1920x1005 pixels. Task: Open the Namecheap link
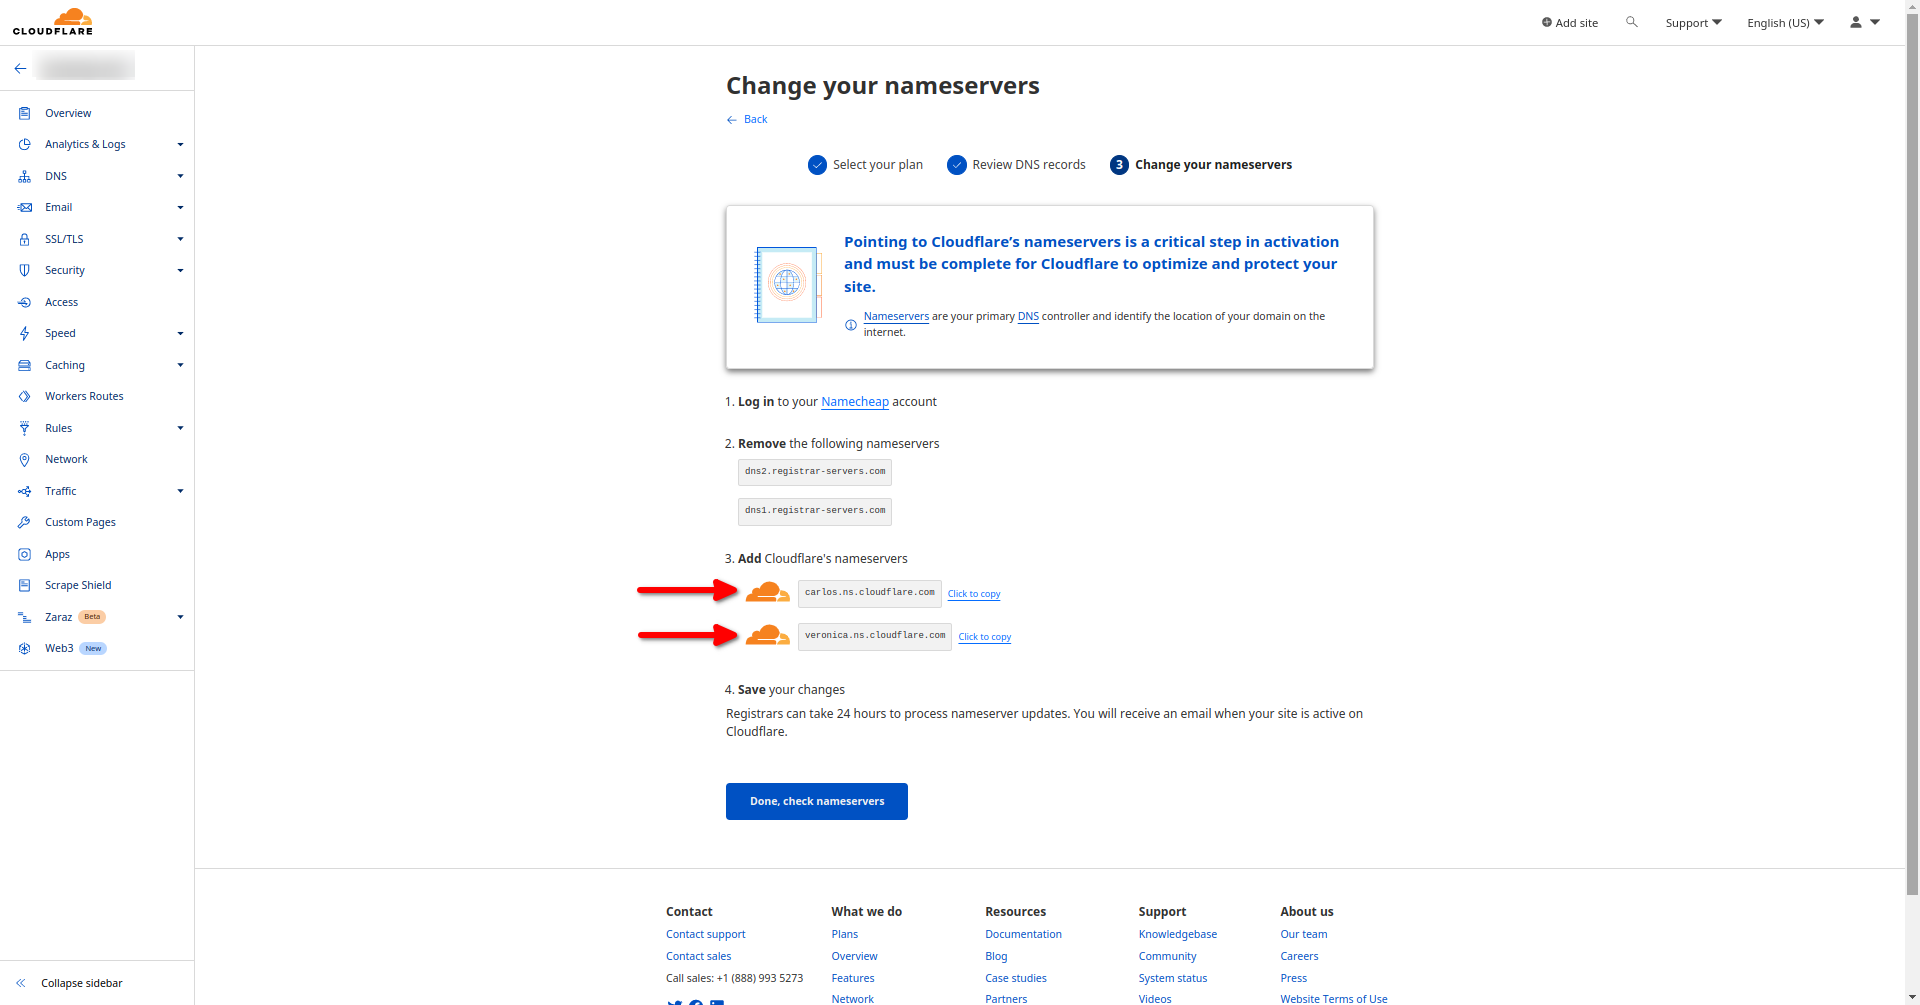coord(855,402)
